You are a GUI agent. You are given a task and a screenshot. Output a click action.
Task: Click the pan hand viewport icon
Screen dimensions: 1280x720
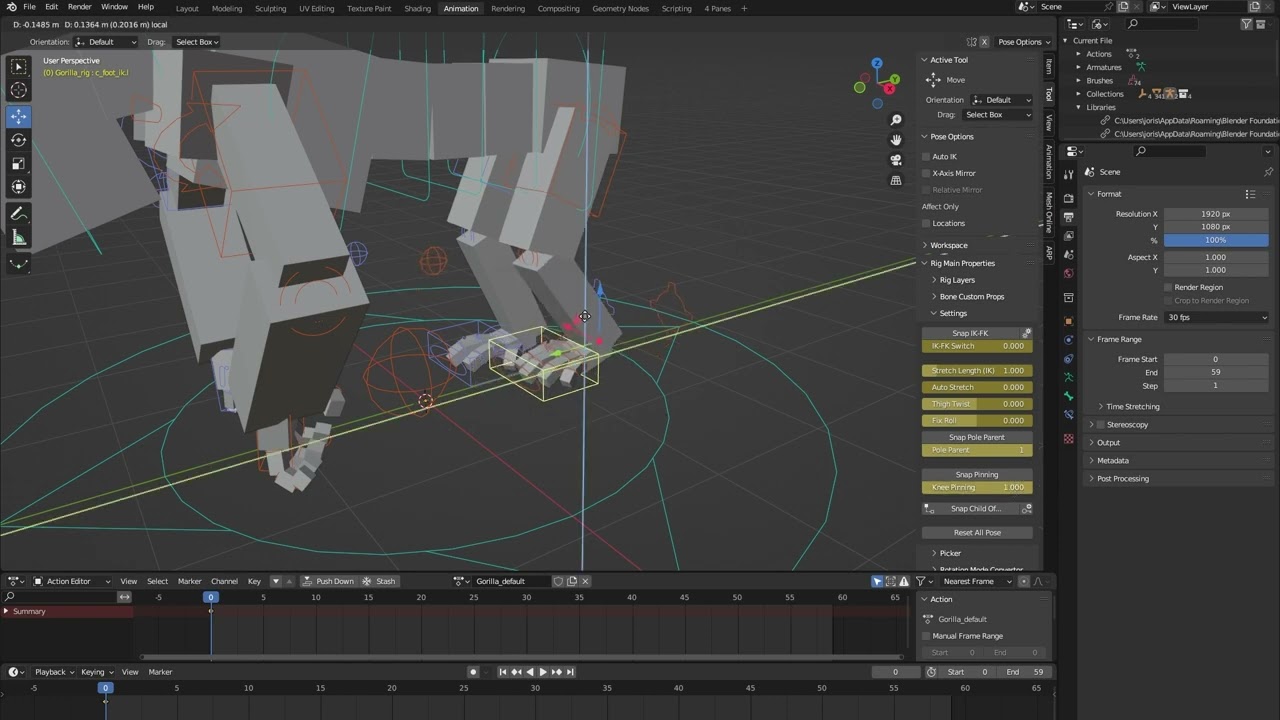coord(896,139)
